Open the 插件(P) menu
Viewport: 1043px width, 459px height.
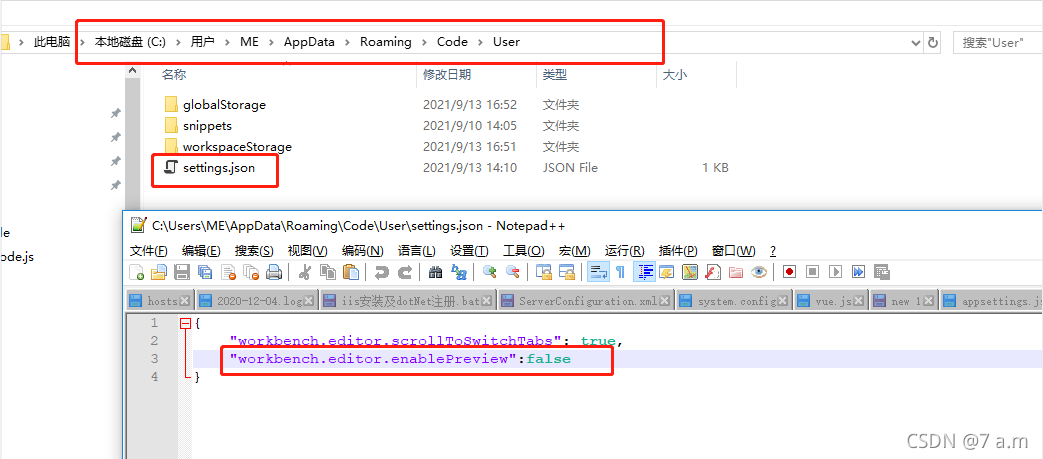click(x=678, y=251)
